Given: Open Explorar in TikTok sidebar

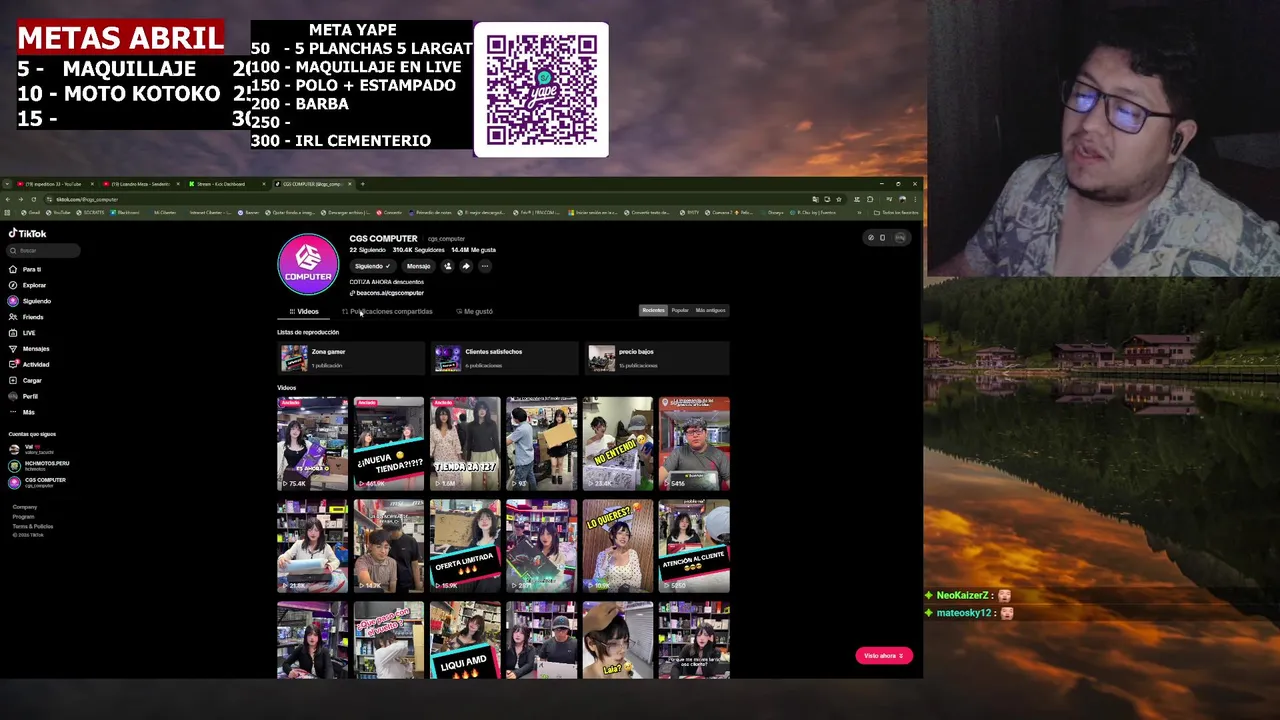Looking at the screenshot, I should 28,285.
